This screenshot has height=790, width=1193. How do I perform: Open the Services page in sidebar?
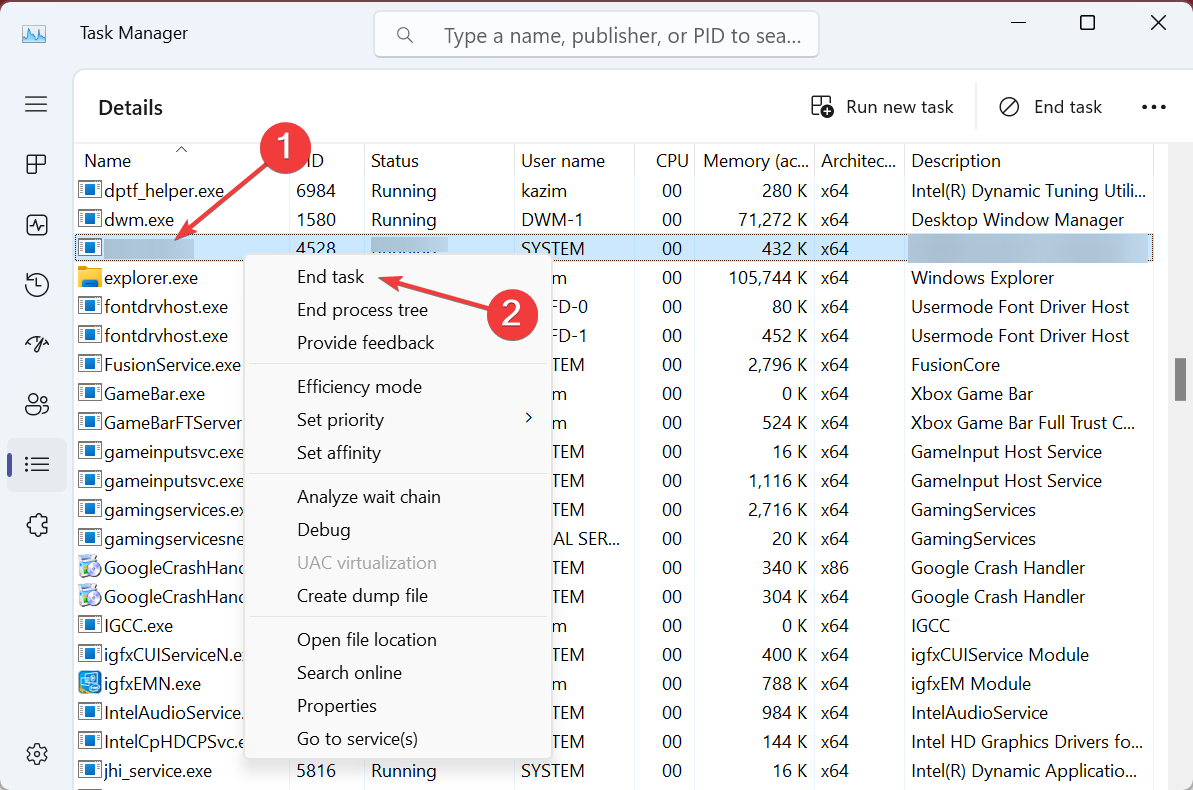click(x=36, y=524)
